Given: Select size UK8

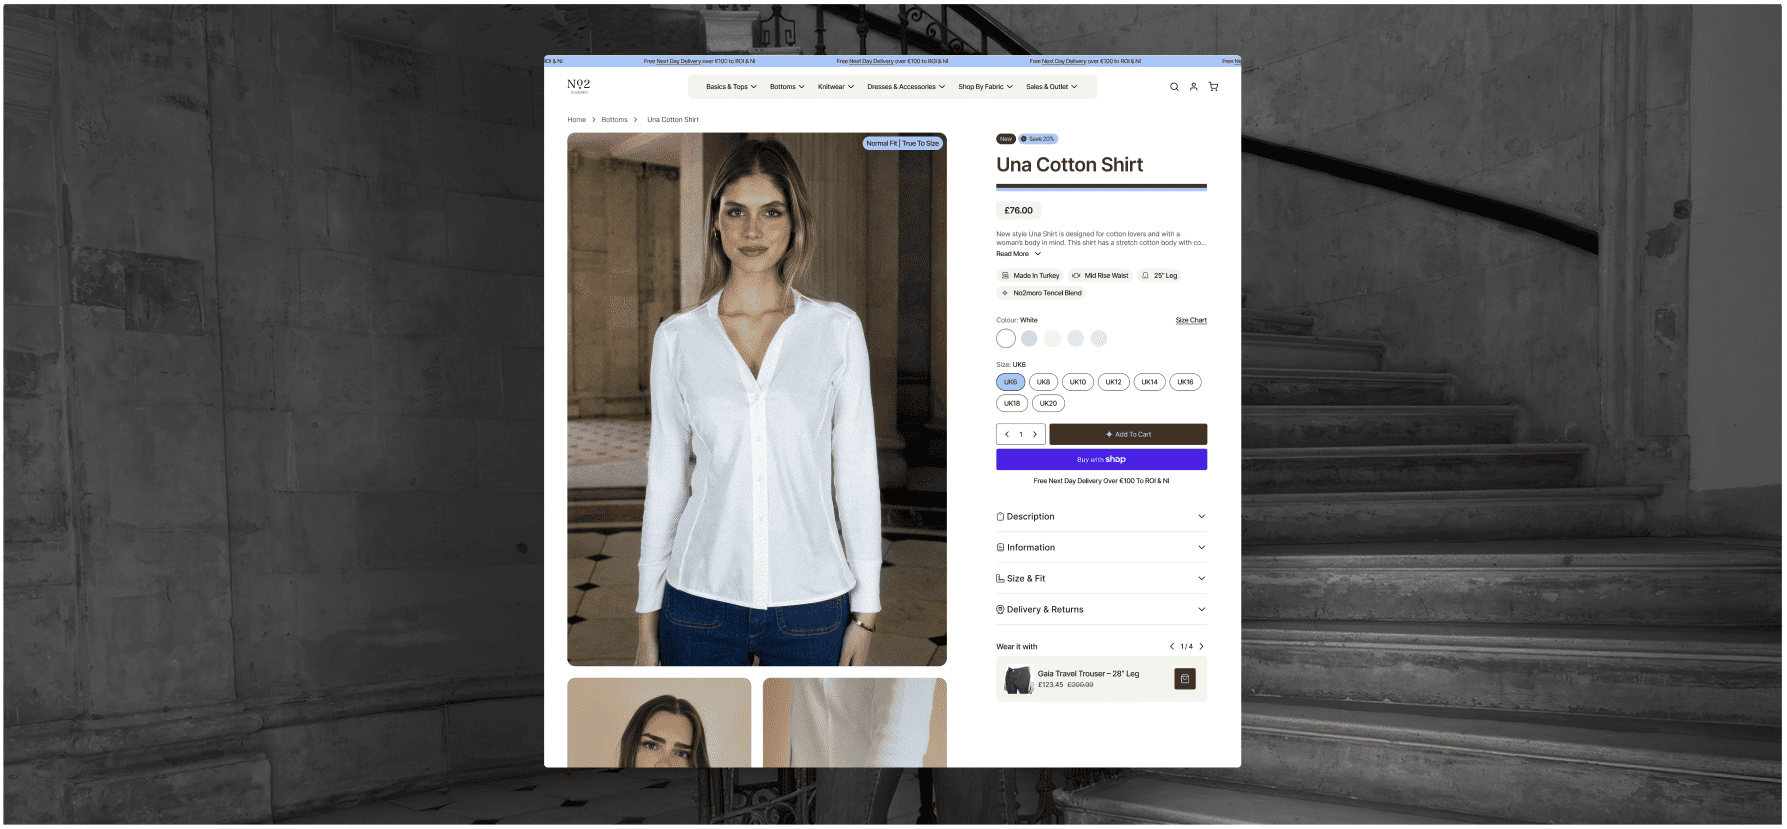Looking at the screenshot, I should (x=1043, y=382).
